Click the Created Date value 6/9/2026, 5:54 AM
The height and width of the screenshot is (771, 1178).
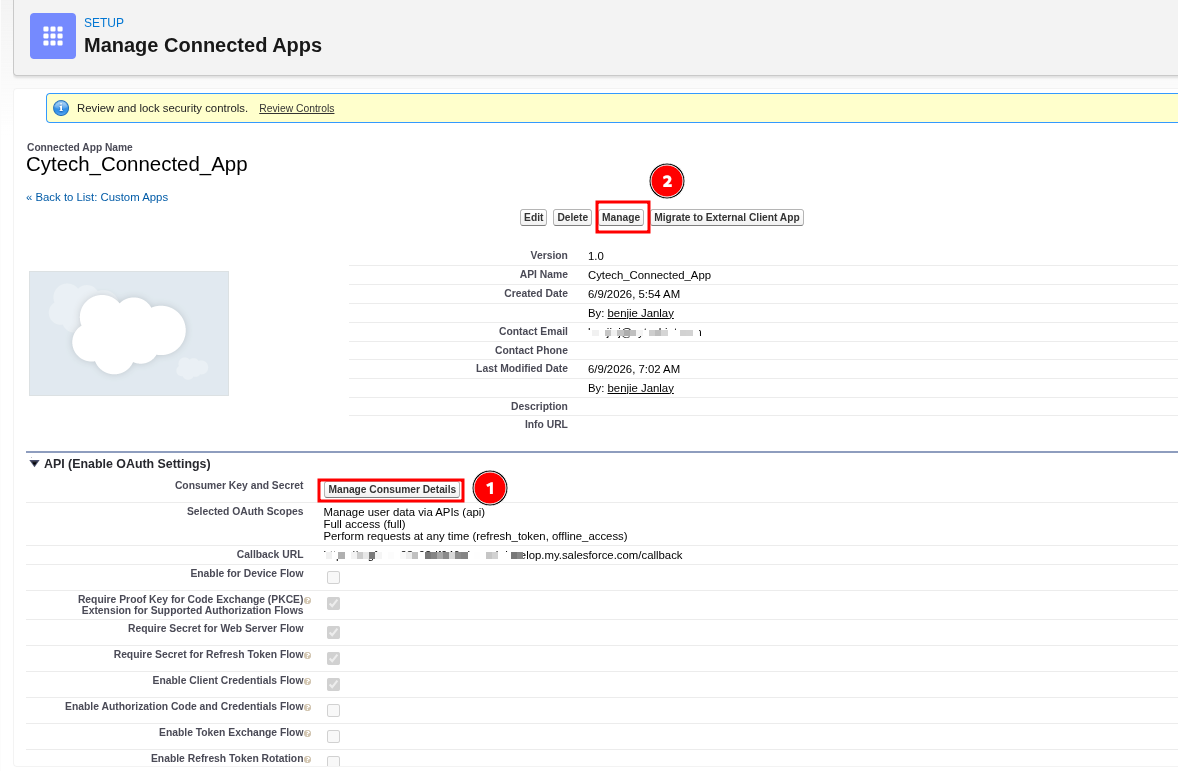coord(634,294)
